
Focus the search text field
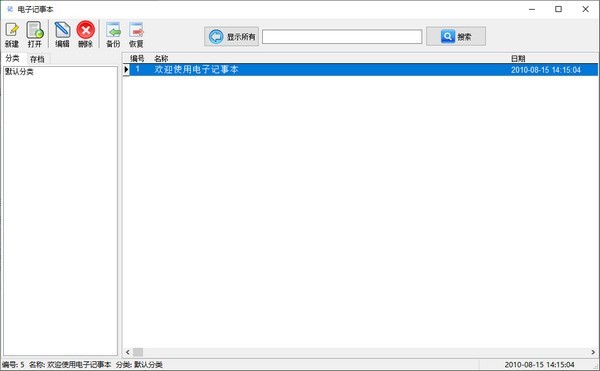(342, 37)
